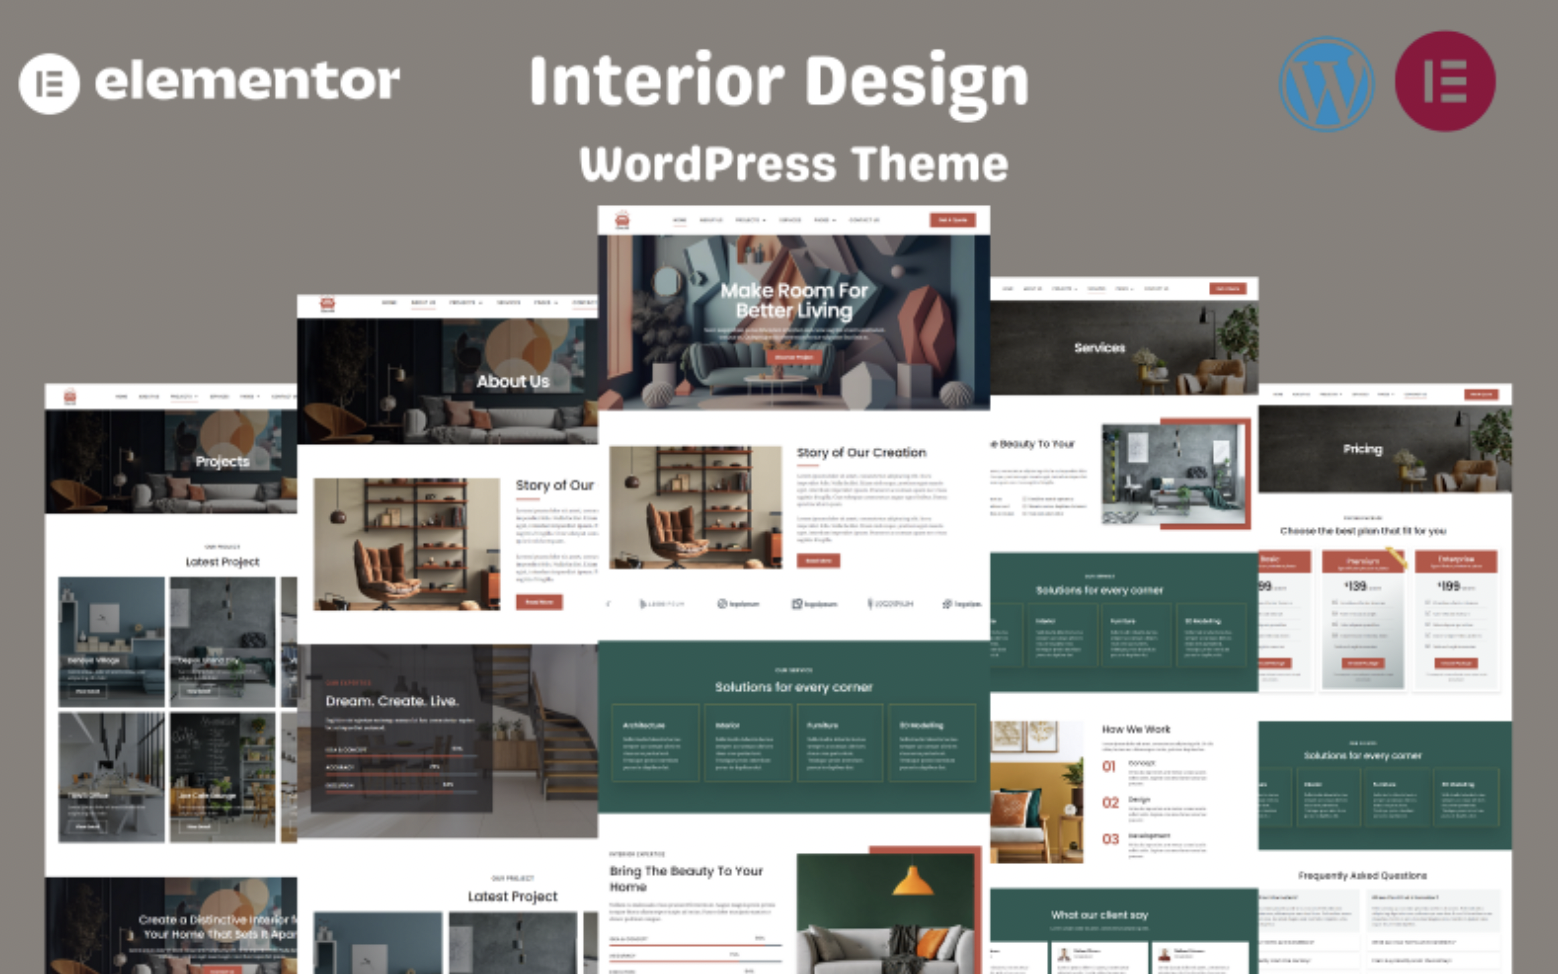Open the office project thumbnail in Latest Project grid

point(112,777)
